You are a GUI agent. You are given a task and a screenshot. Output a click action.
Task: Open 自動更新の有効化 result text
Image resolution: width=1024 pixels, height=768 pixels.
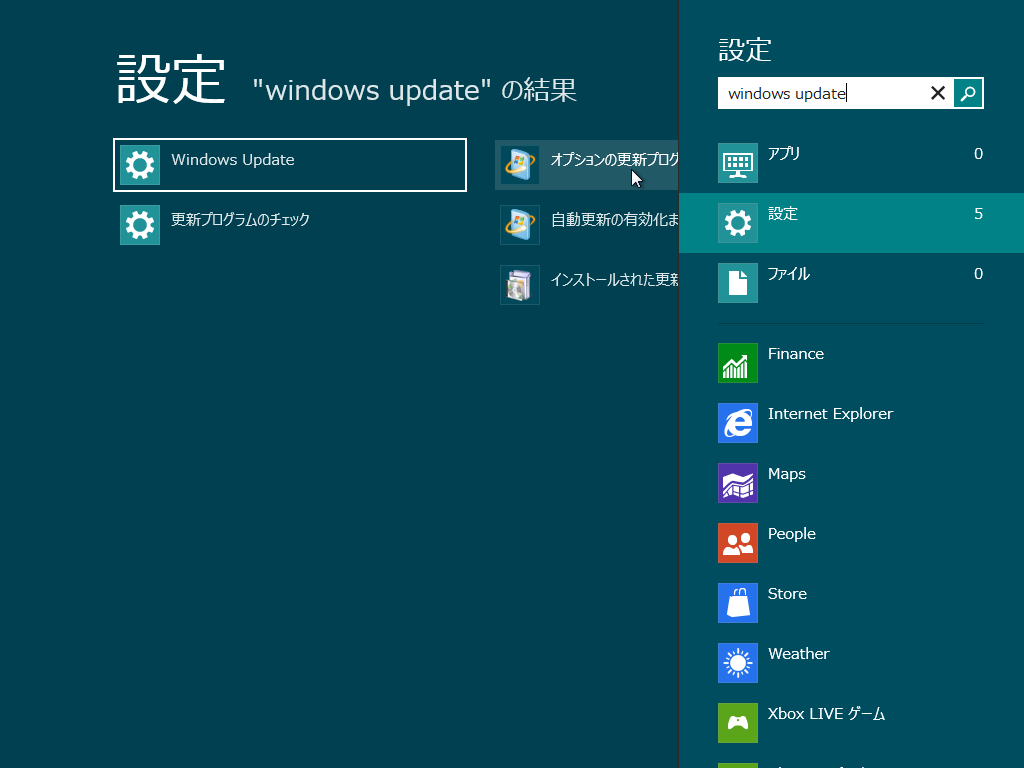[614, 219]
